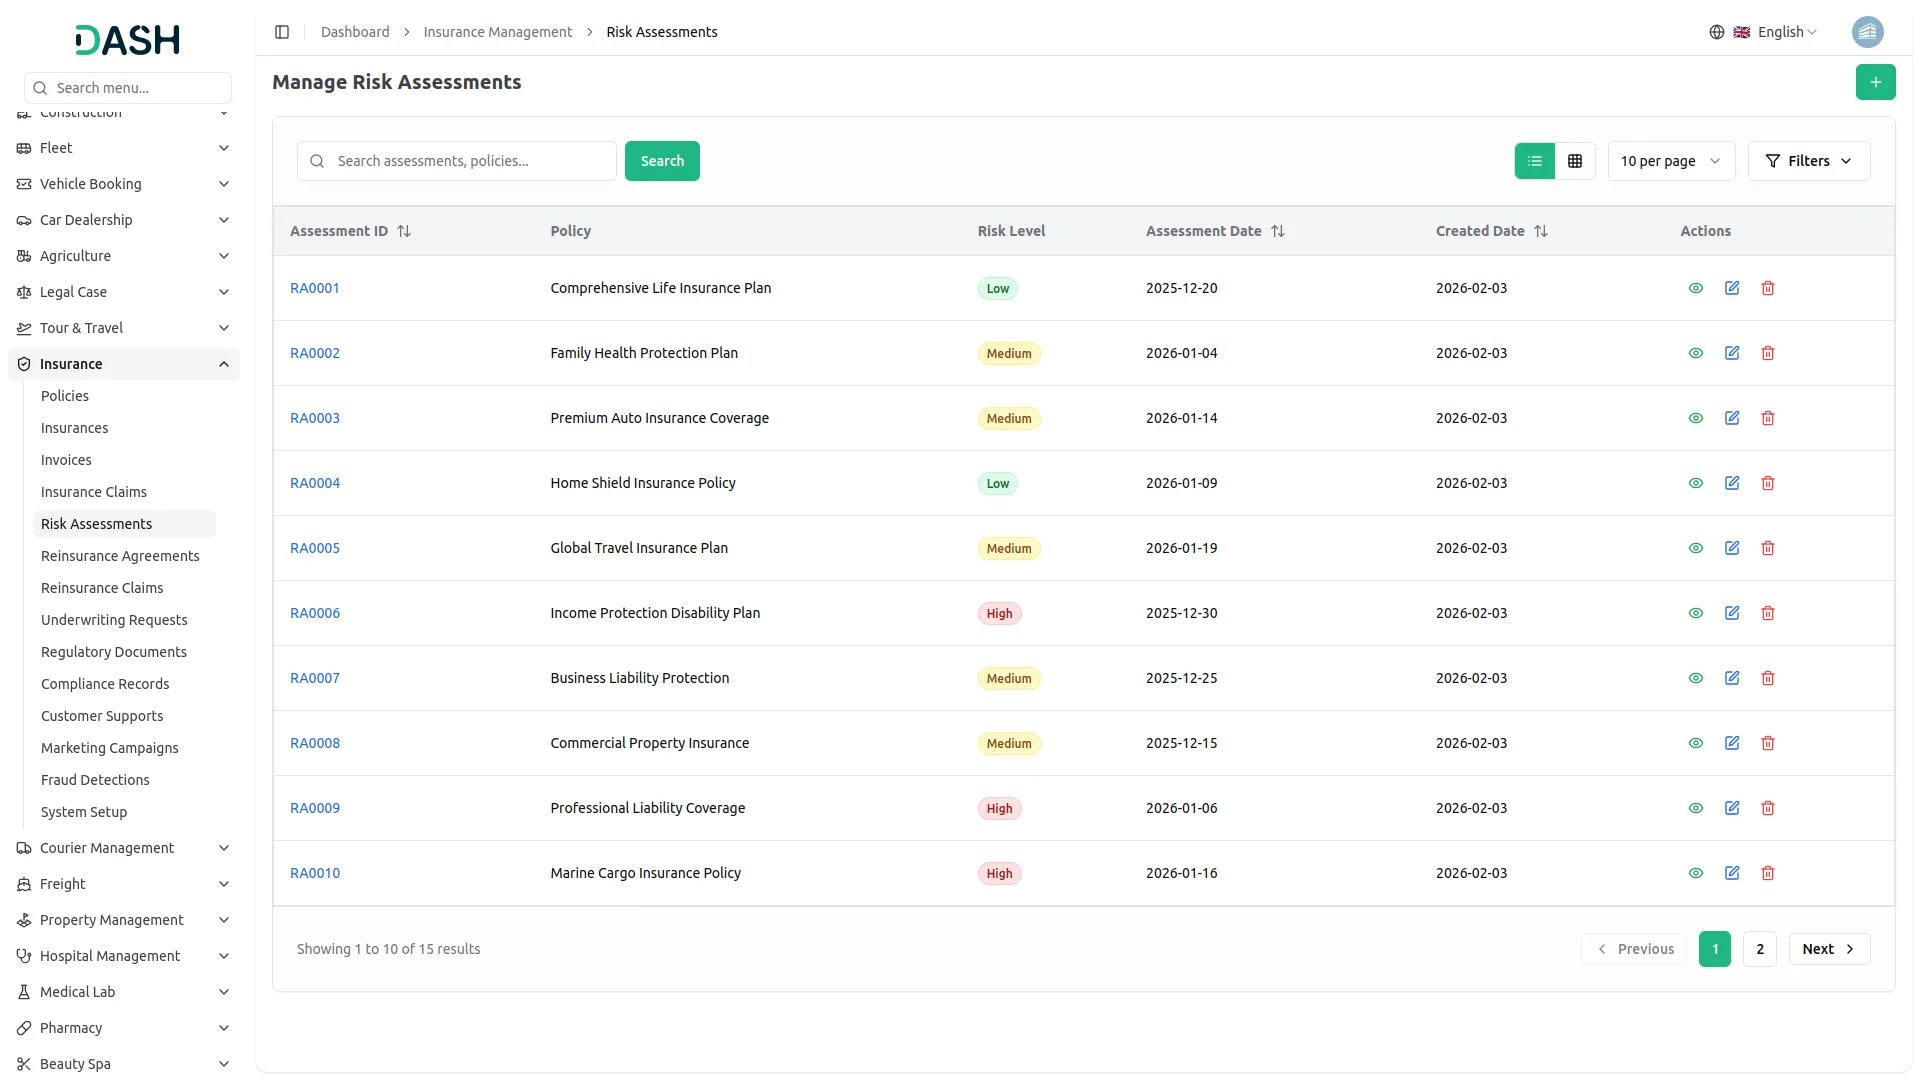The image size is (1920, 1080).
Task: Open assessment RA0009 via its link
Action: click(315, 808)
